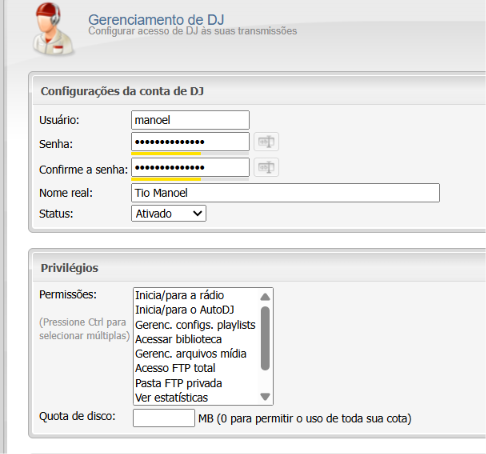Focus the Confirme a senha field
The image size is (486, 454).
tap(190, 167)
